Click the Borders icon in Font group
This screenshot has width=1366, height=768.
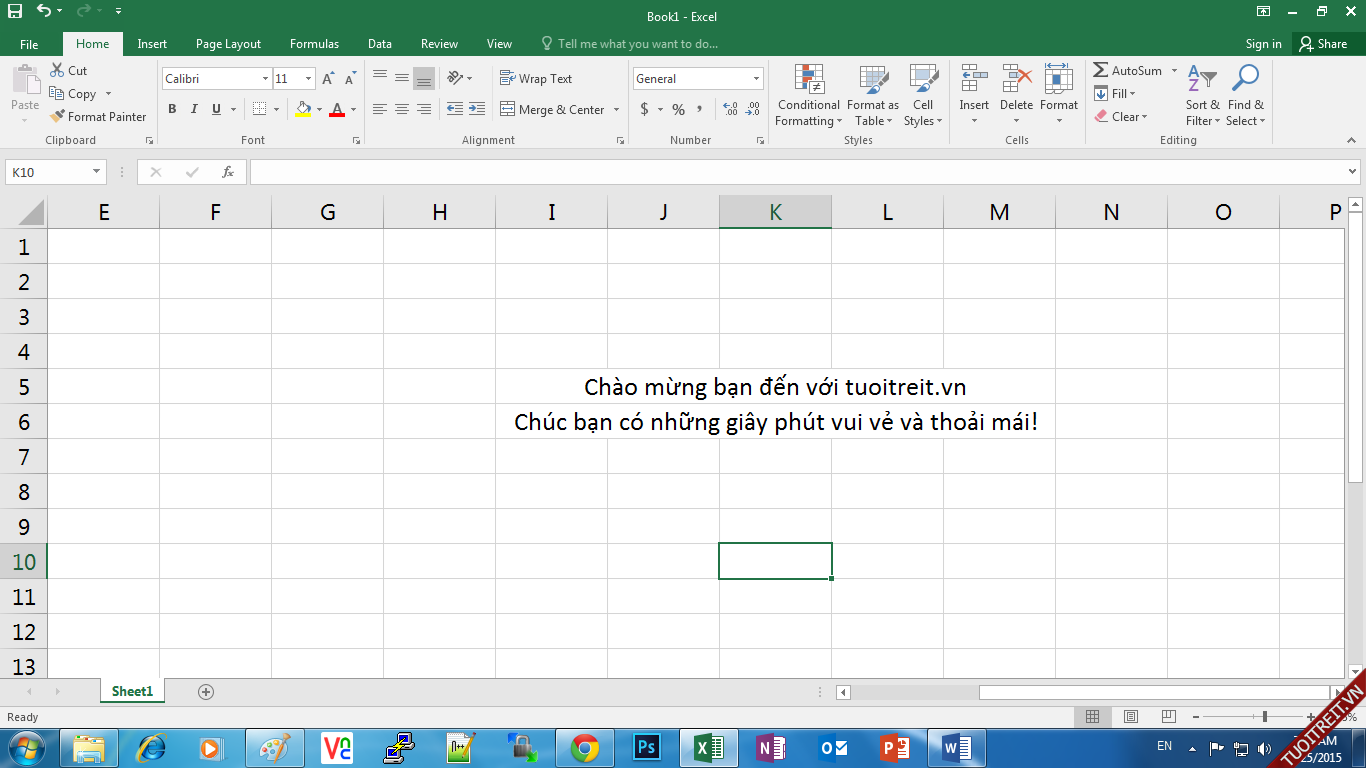260,110
